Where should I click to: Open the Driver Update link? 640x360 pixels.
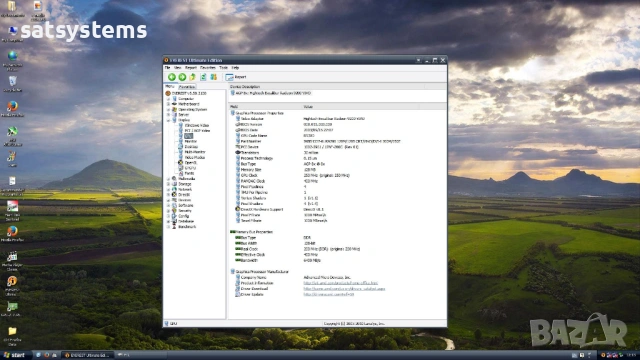[329, 294]
